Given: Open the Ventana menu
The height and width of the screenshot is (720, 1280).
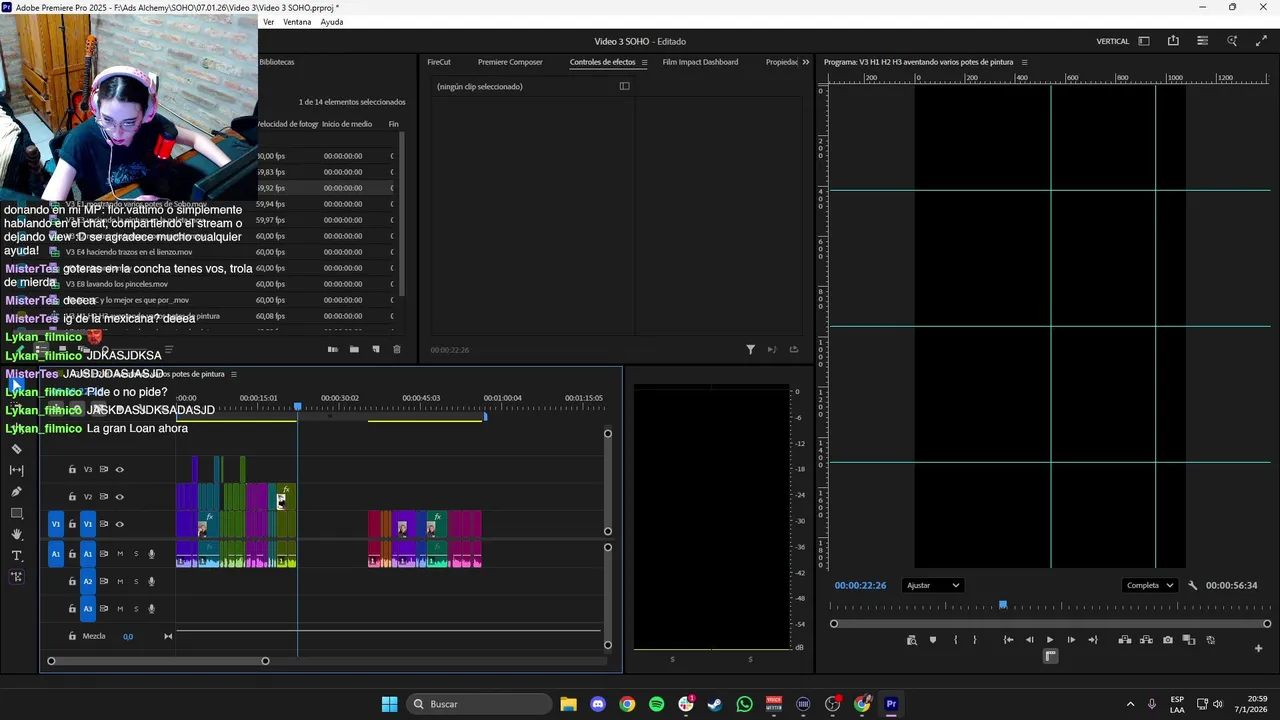Looking at the screenshot, I should 297,22.
